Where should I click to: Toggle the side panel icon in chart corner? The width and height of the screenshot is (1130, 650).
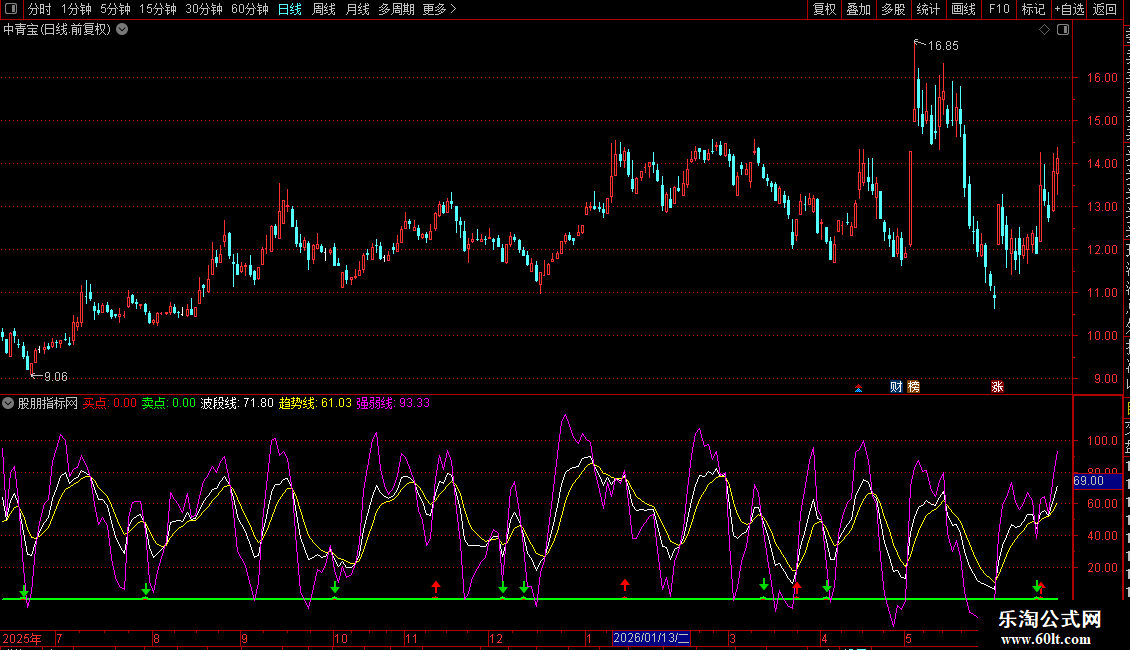point(1063,30)
